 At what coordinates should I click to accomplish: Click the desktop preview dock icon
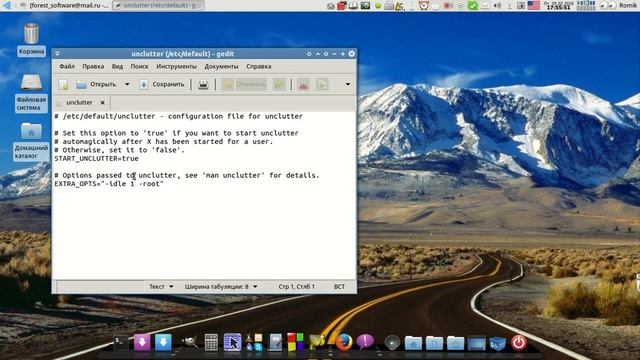tap(477, 343)
